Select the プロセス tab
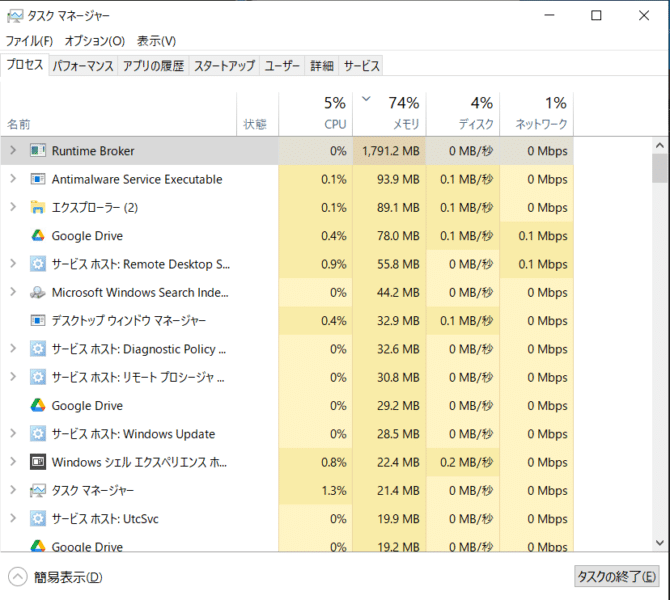 (25, 65)
